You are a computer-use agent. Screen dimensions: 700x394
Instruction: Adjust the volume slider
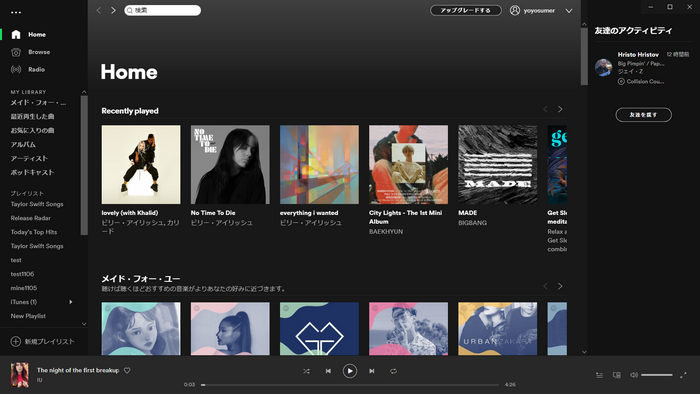point(657,375)
